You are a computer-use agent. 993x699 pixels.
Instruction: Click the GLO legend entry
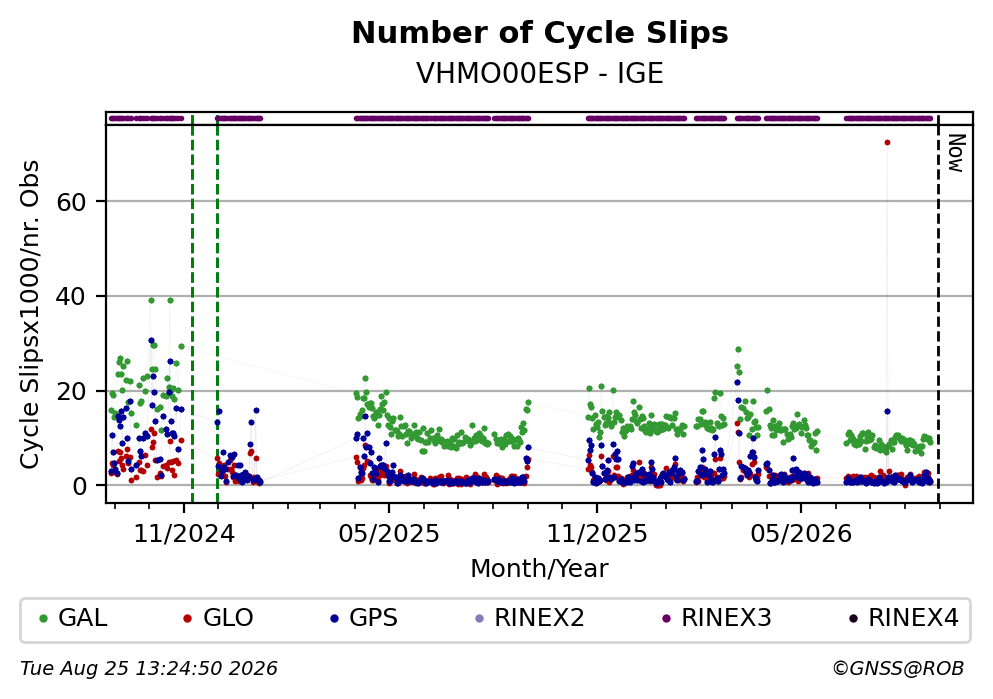point(218,618)
